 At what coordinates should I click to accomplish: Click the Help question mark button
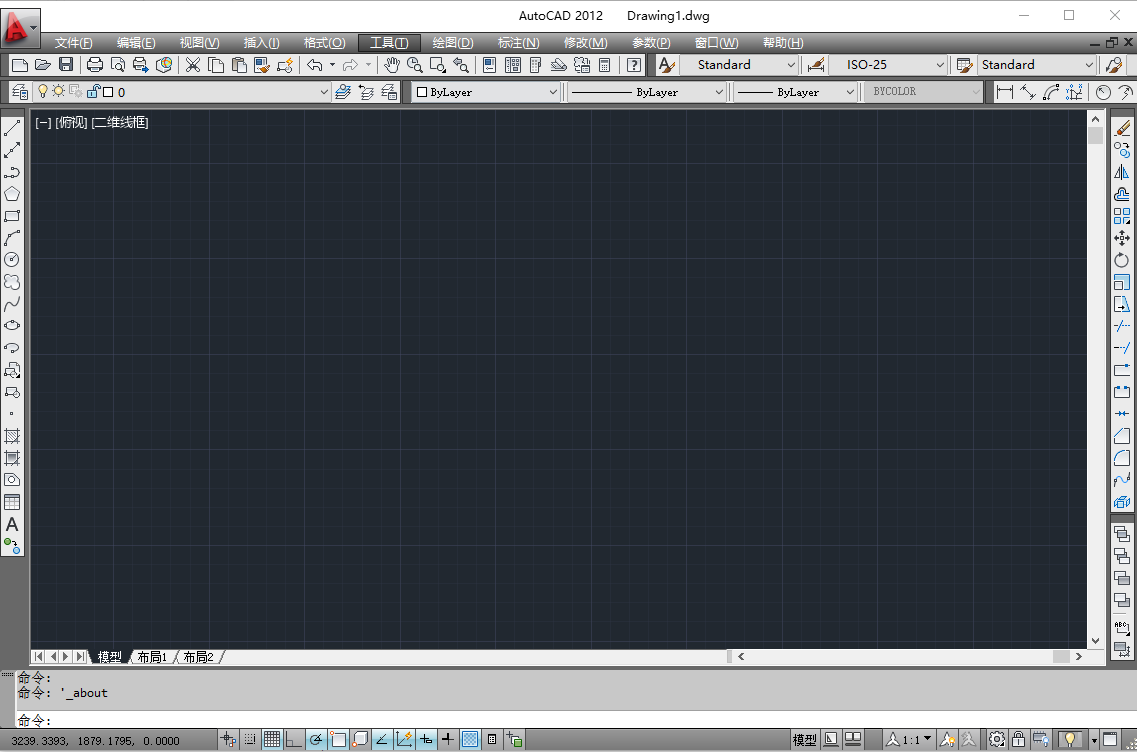[634, 65]
